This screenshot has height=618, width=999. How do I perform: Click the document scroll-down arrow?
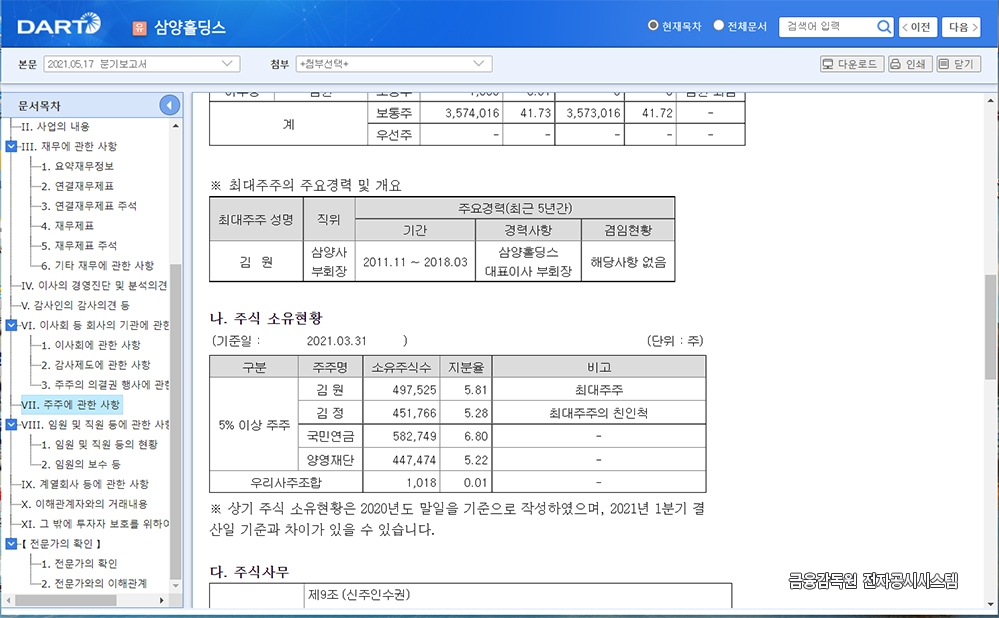990,604
